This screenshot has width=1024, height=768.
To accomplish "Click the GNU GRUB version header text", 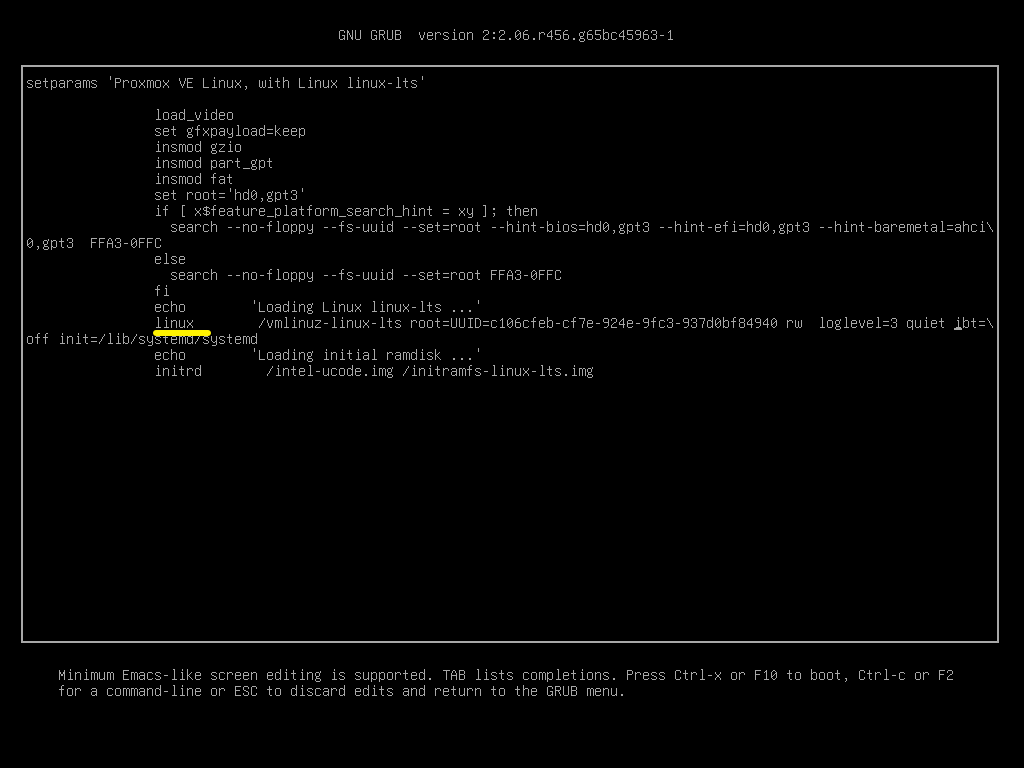I will 505,35.
